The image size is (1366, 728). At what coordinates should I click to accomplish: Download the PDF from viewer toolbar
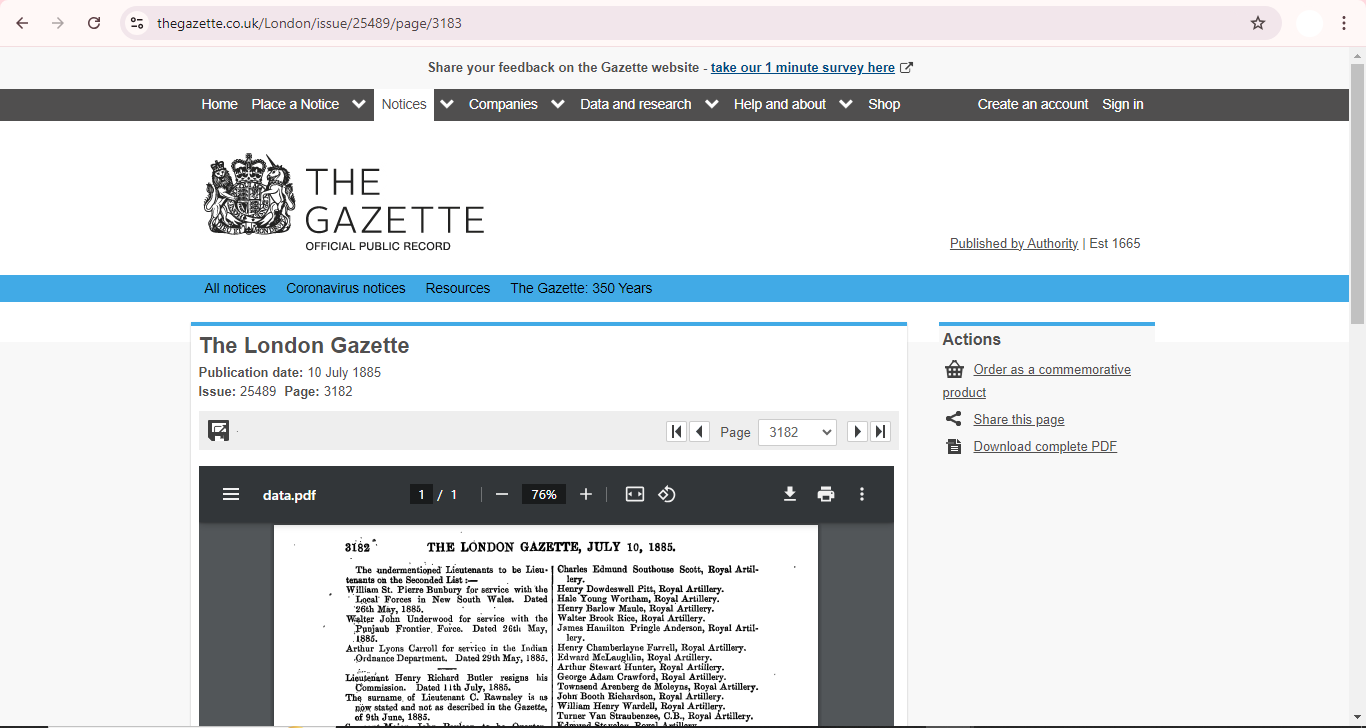790,494
